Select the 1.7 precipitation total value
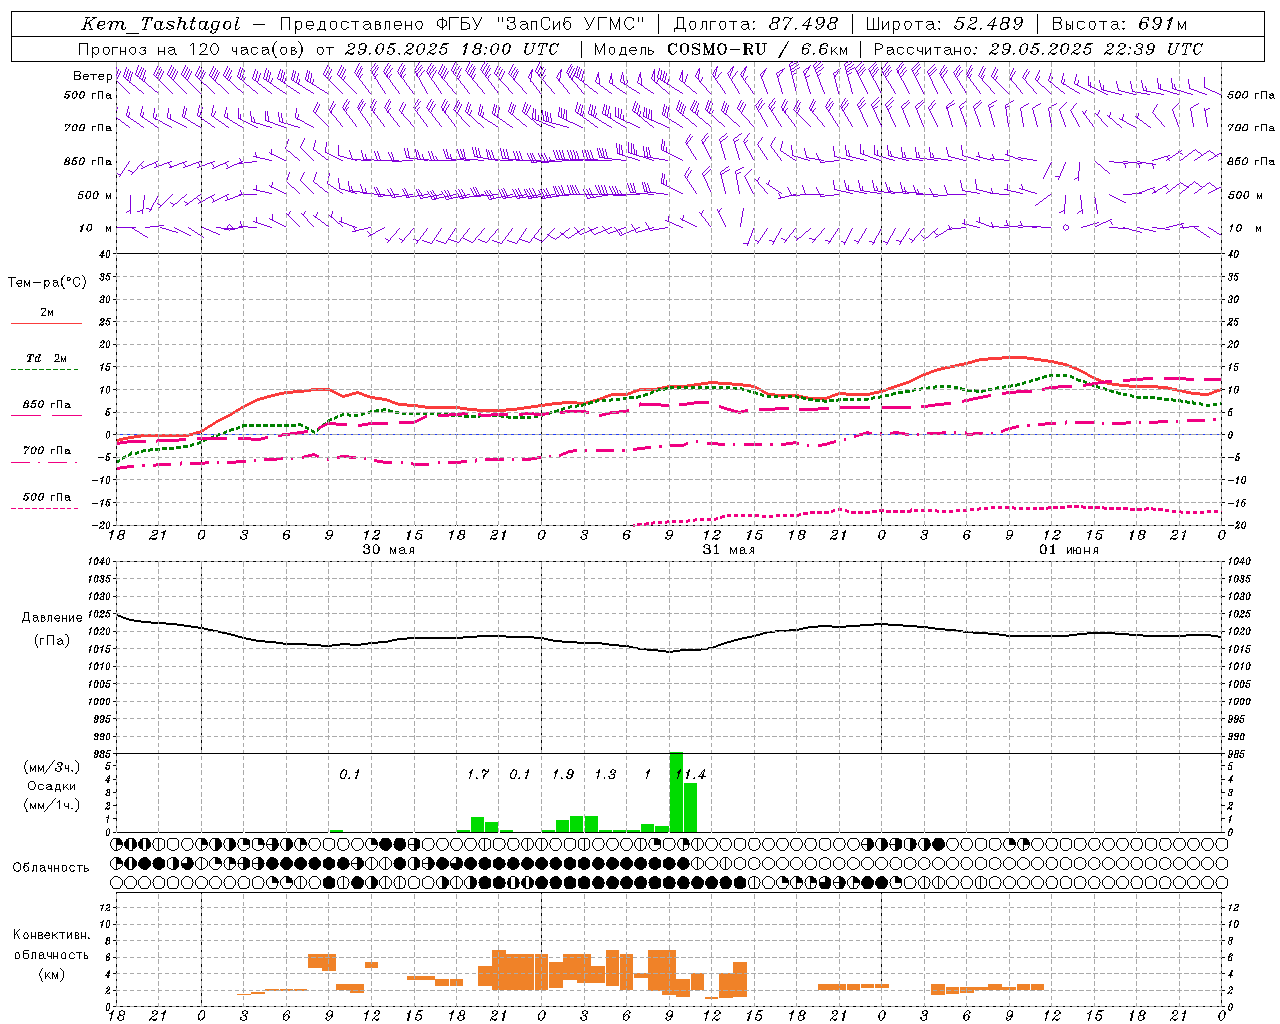Viewport: 1280px width, 1024px height. point(478,775)
